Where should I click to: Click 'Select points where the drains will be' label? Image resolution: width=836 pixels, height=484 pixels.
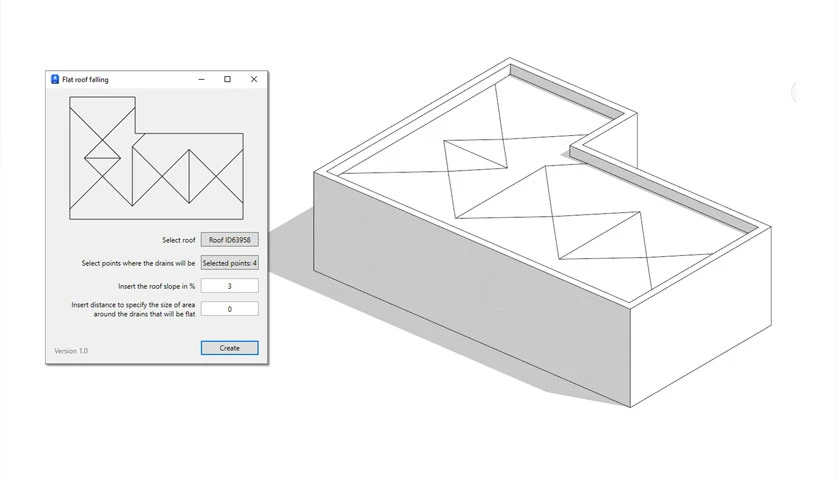click(x=138, y=263)
